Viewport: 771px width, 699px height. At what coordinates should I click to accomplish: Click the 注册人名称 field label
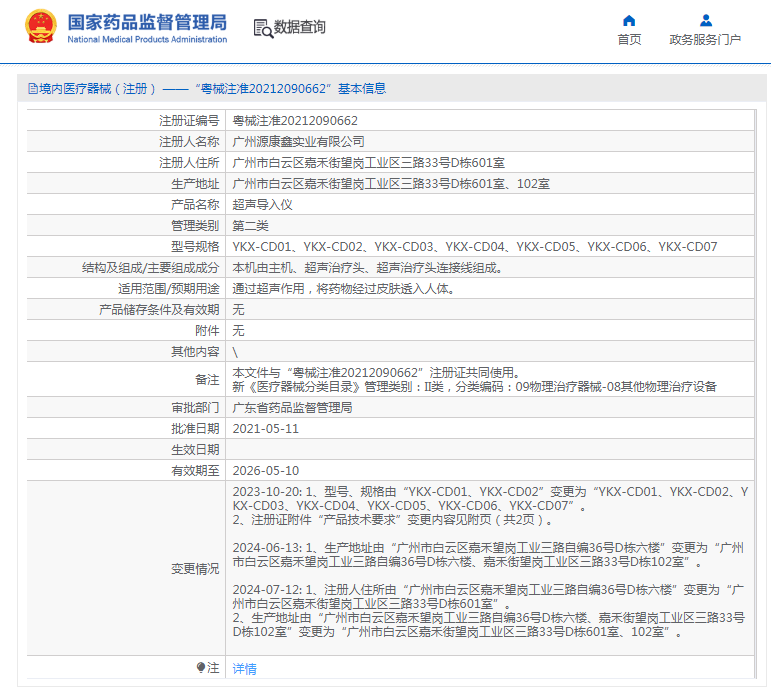tap(189, 142)
